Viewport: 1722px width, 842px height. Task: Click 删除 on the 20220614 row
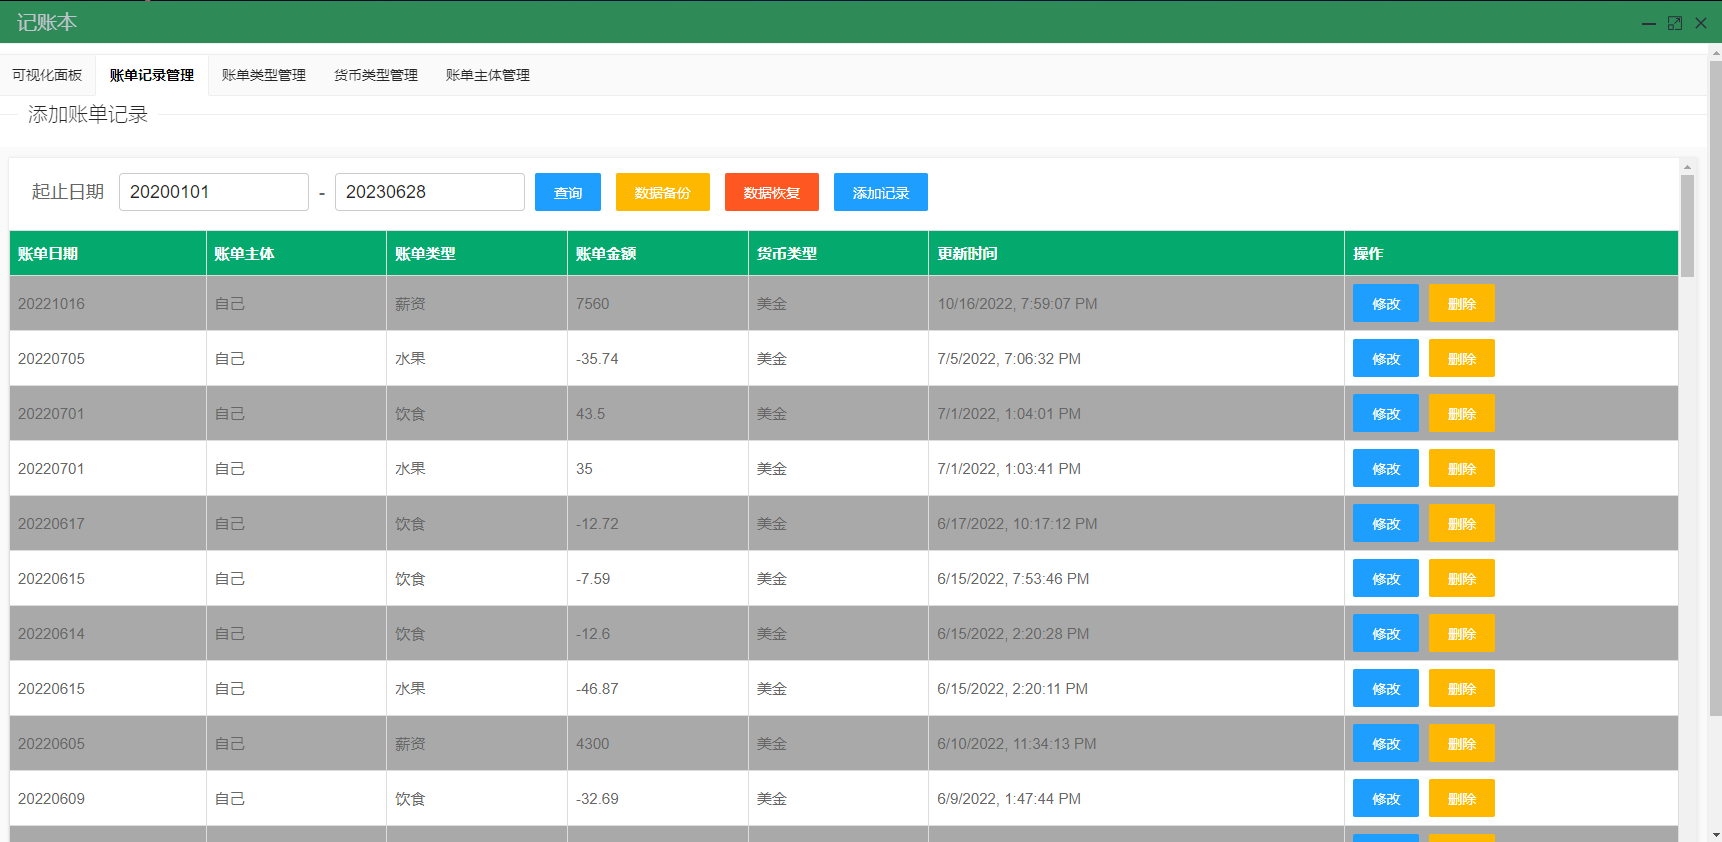1462,633
